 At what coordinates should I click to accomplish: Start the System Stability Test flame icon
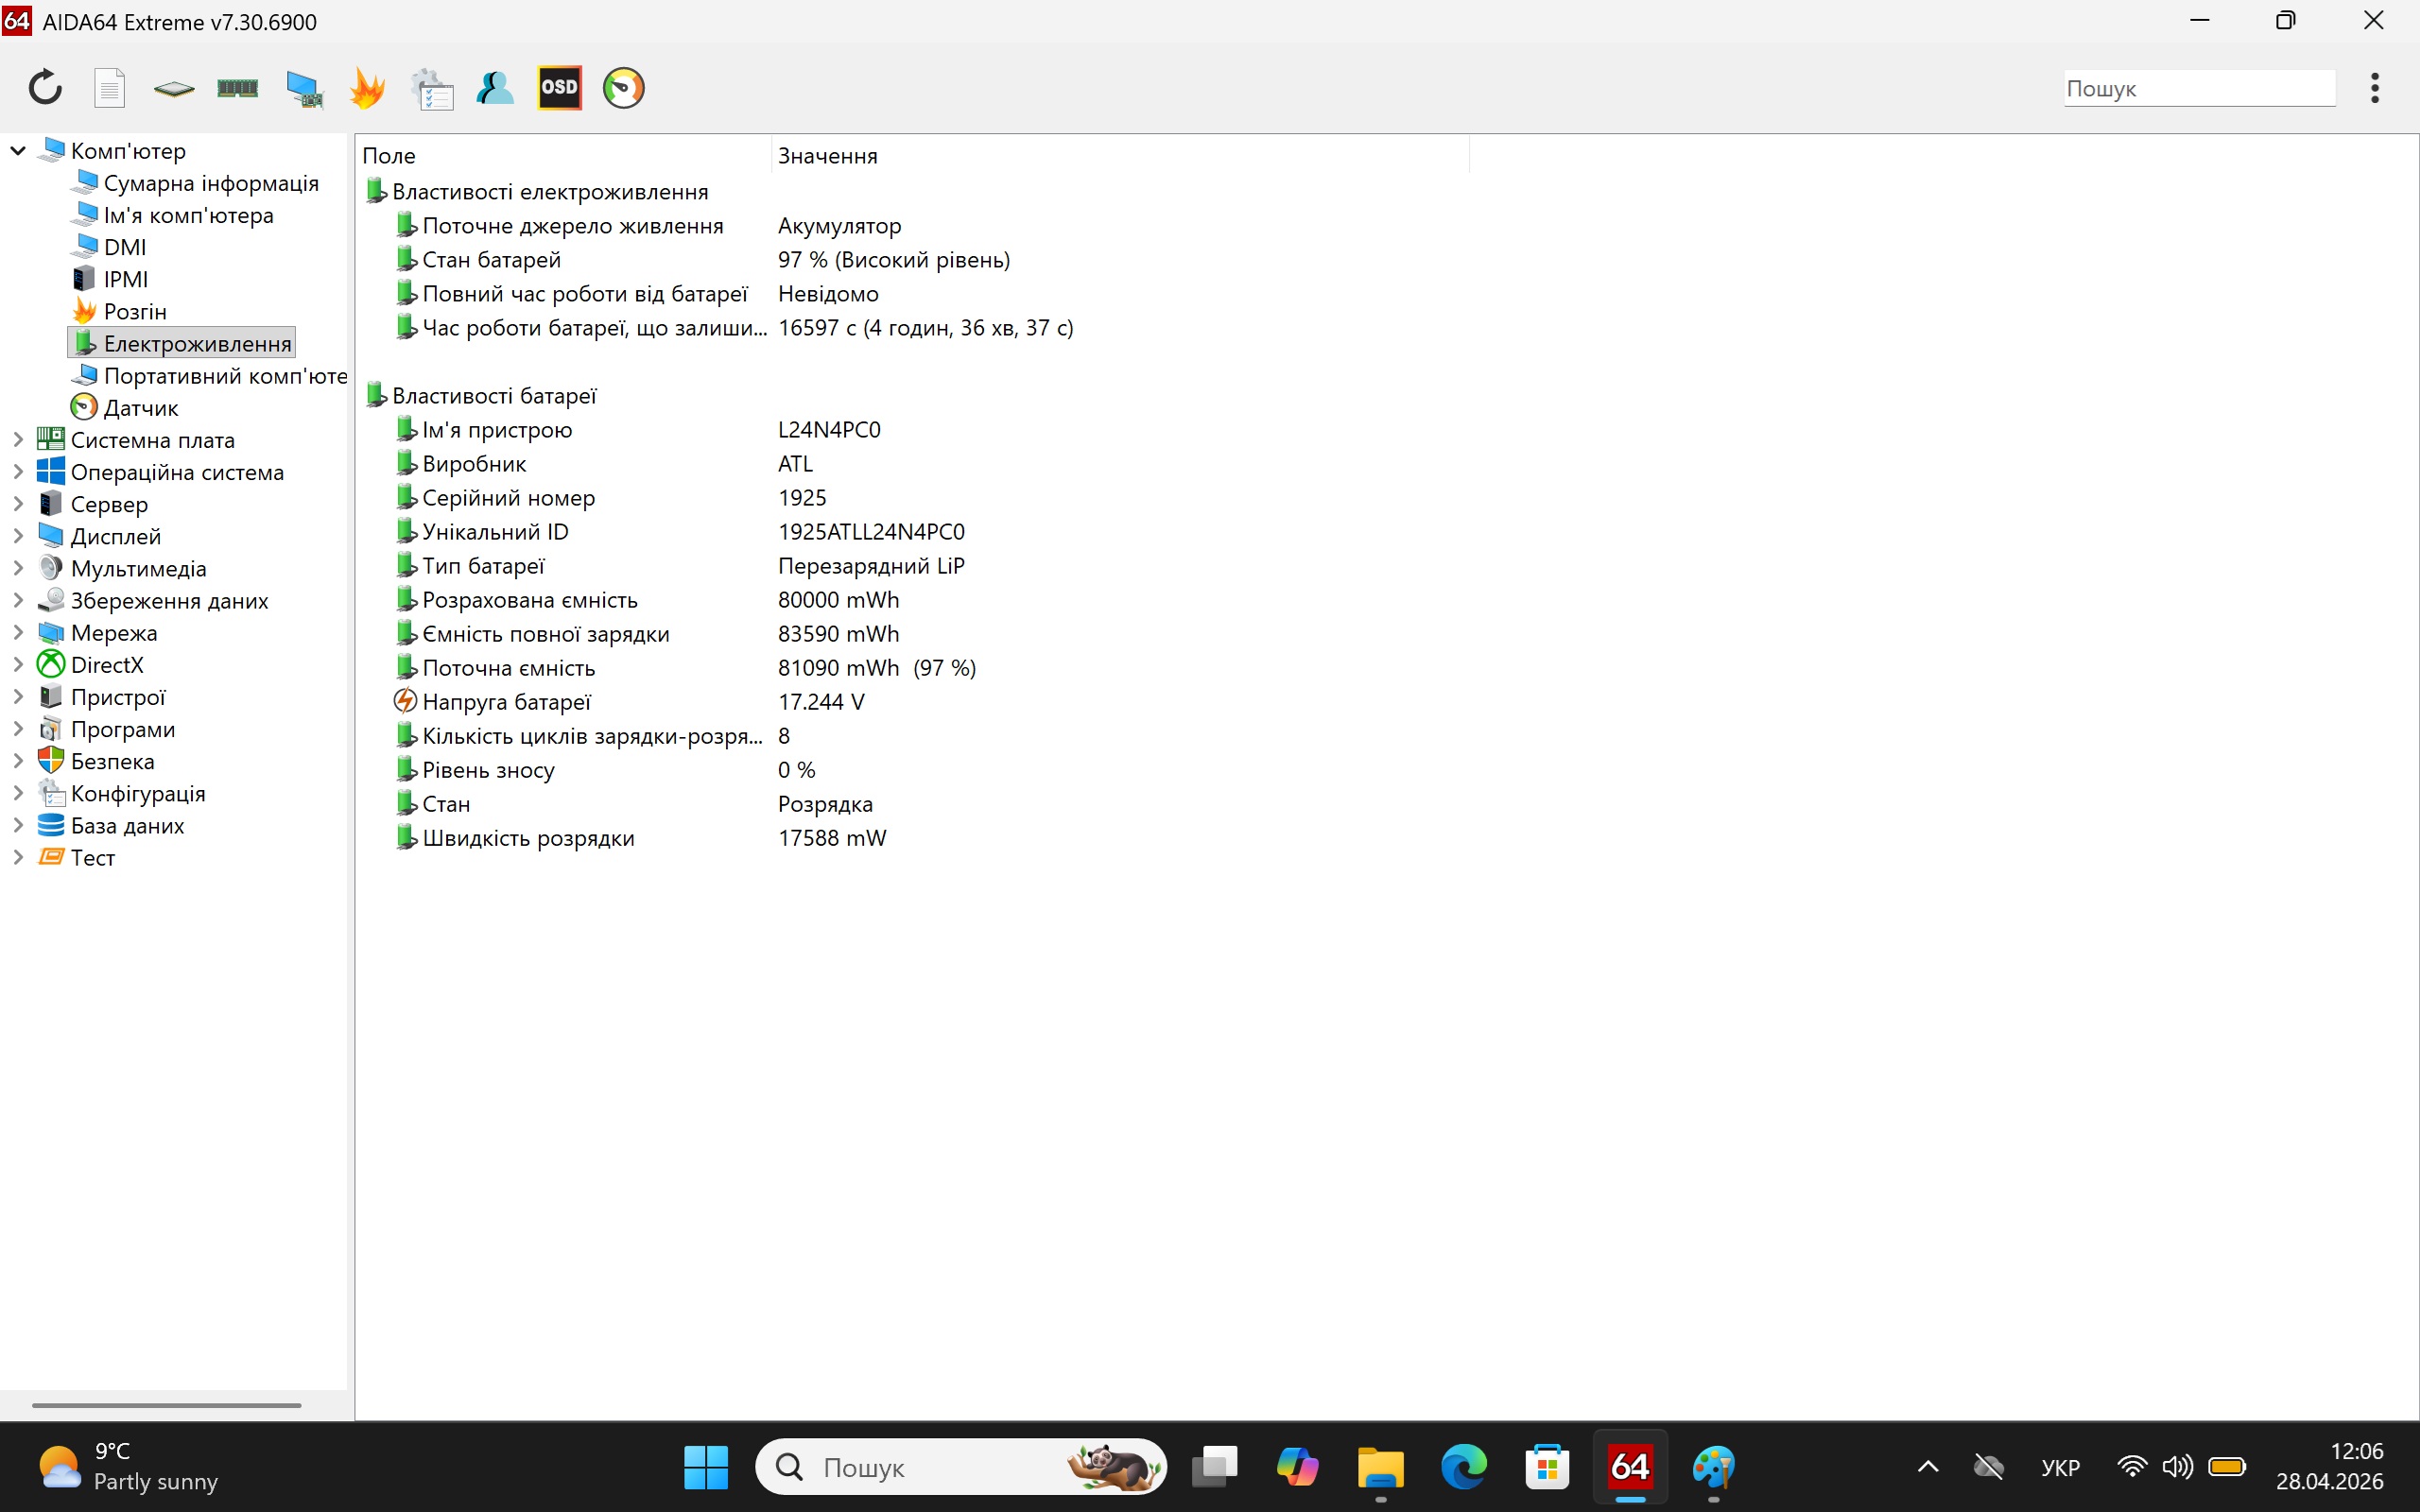pos(368,88)
